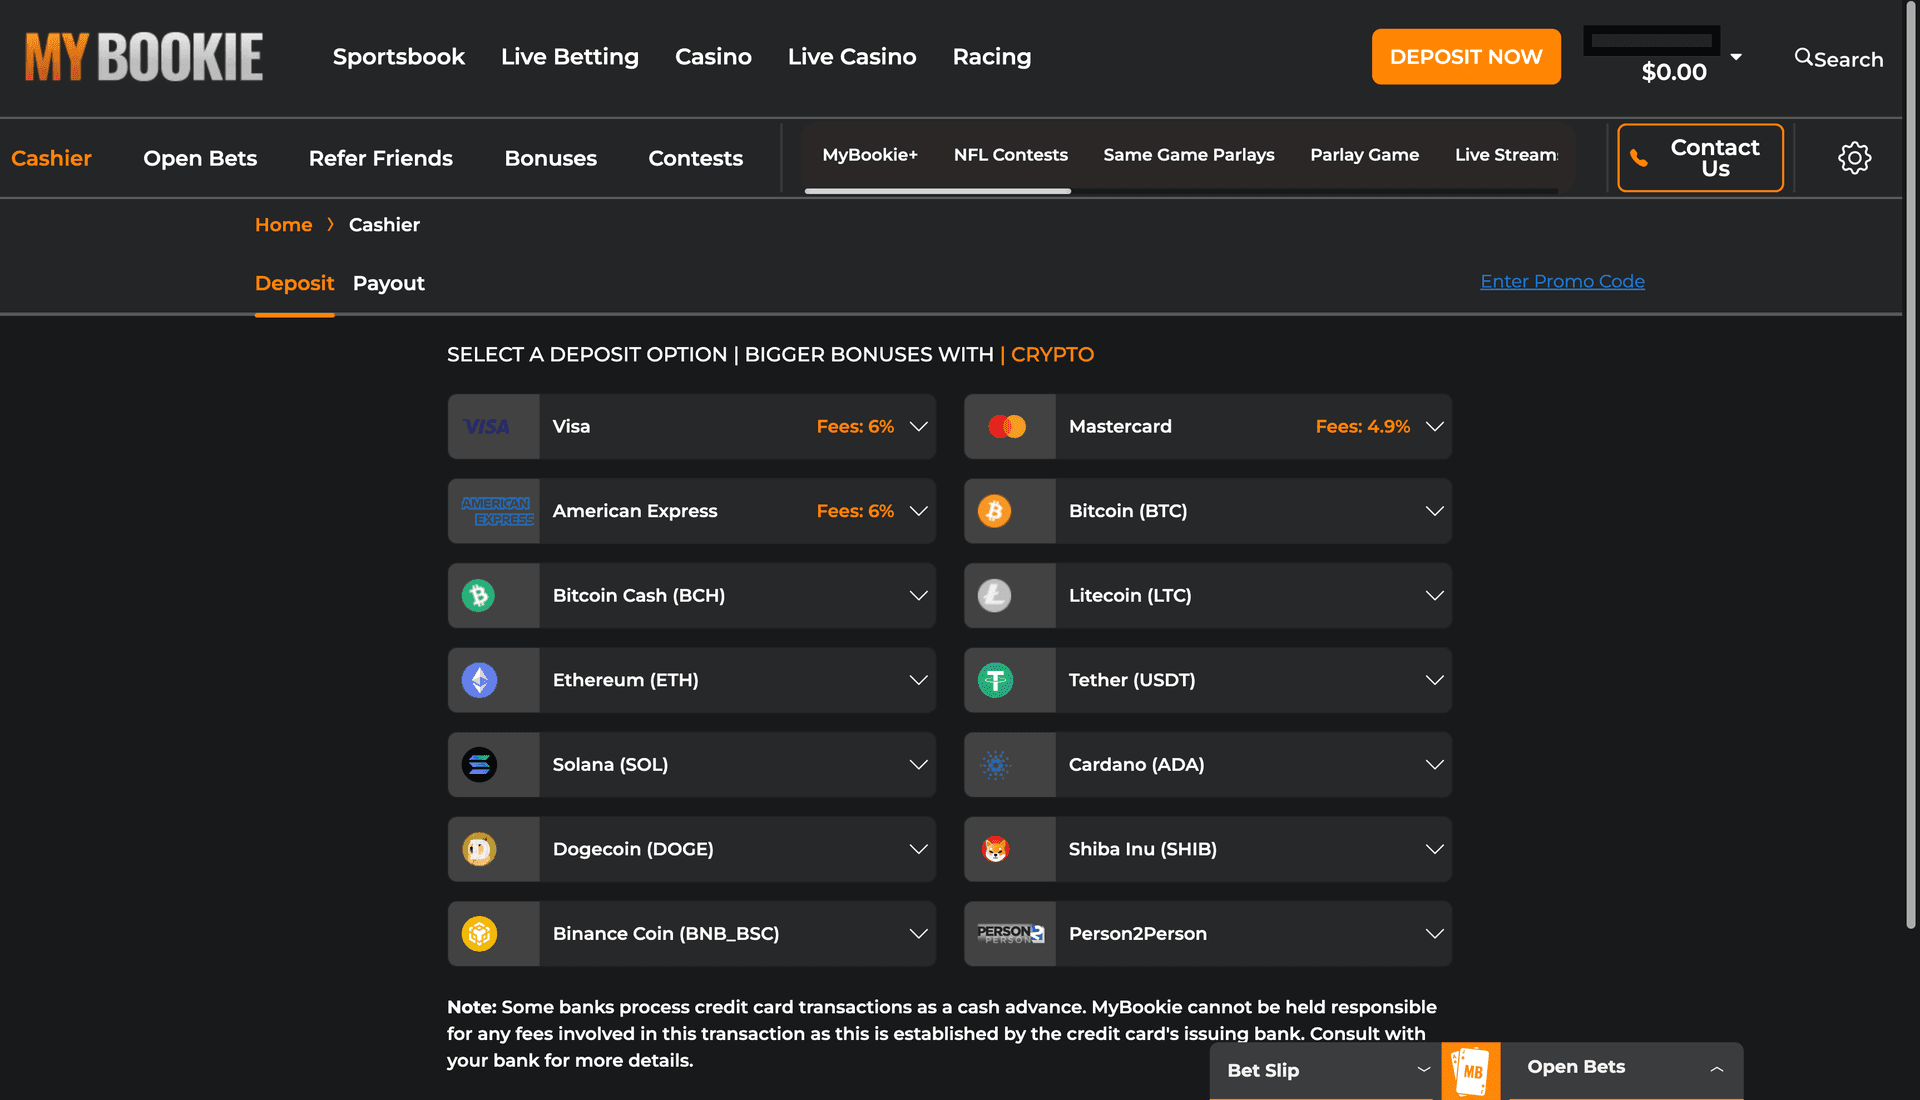Click the Ethereum (ETH) logo icon
This screenshot has width=1920, height=1100.
click(x=480, y=680)
